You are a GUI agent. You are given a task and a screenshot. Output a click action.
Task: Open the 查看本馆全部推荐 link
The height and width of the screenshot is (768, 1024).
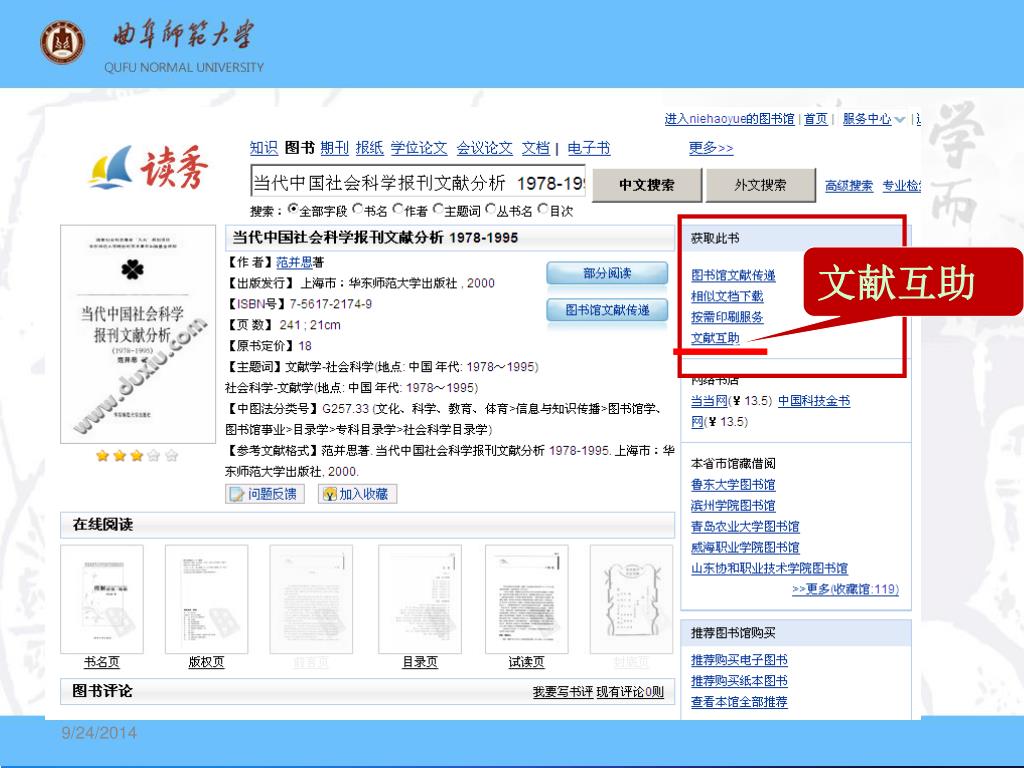[739, 702]
